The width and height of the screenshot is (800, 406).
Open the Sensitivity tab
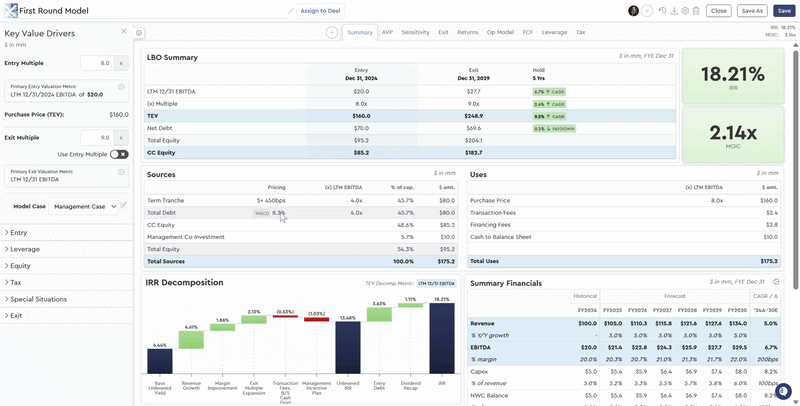click(415, 32)
